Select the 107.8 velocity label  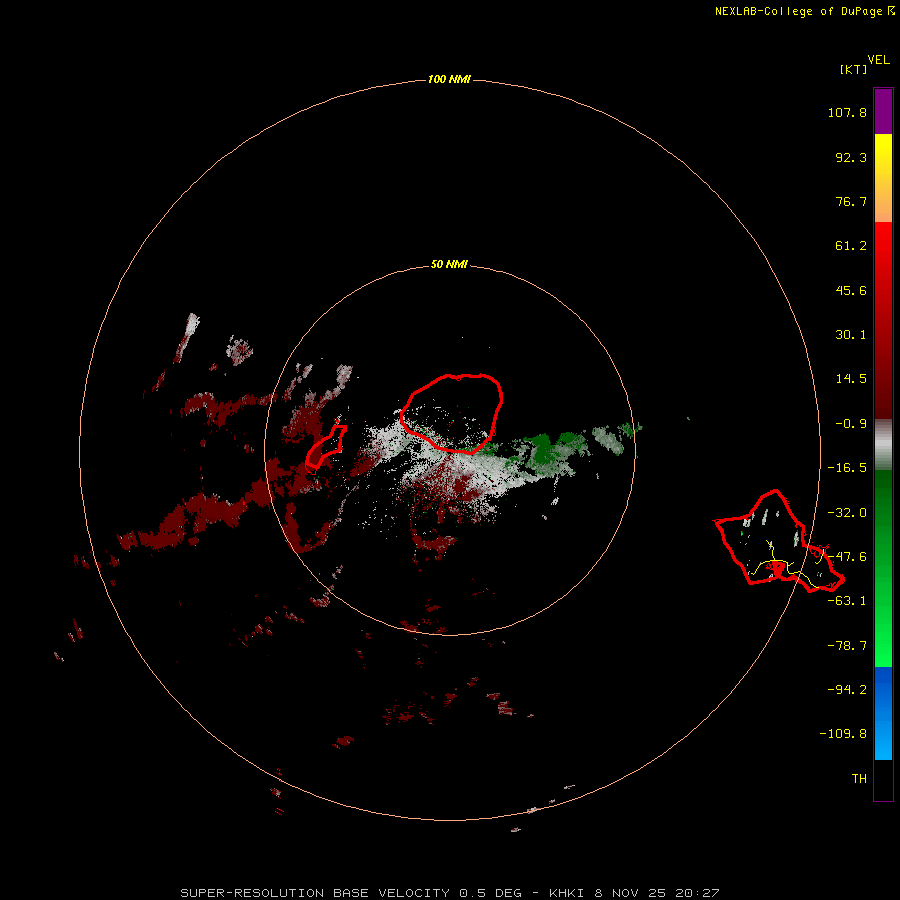(847, 112)
